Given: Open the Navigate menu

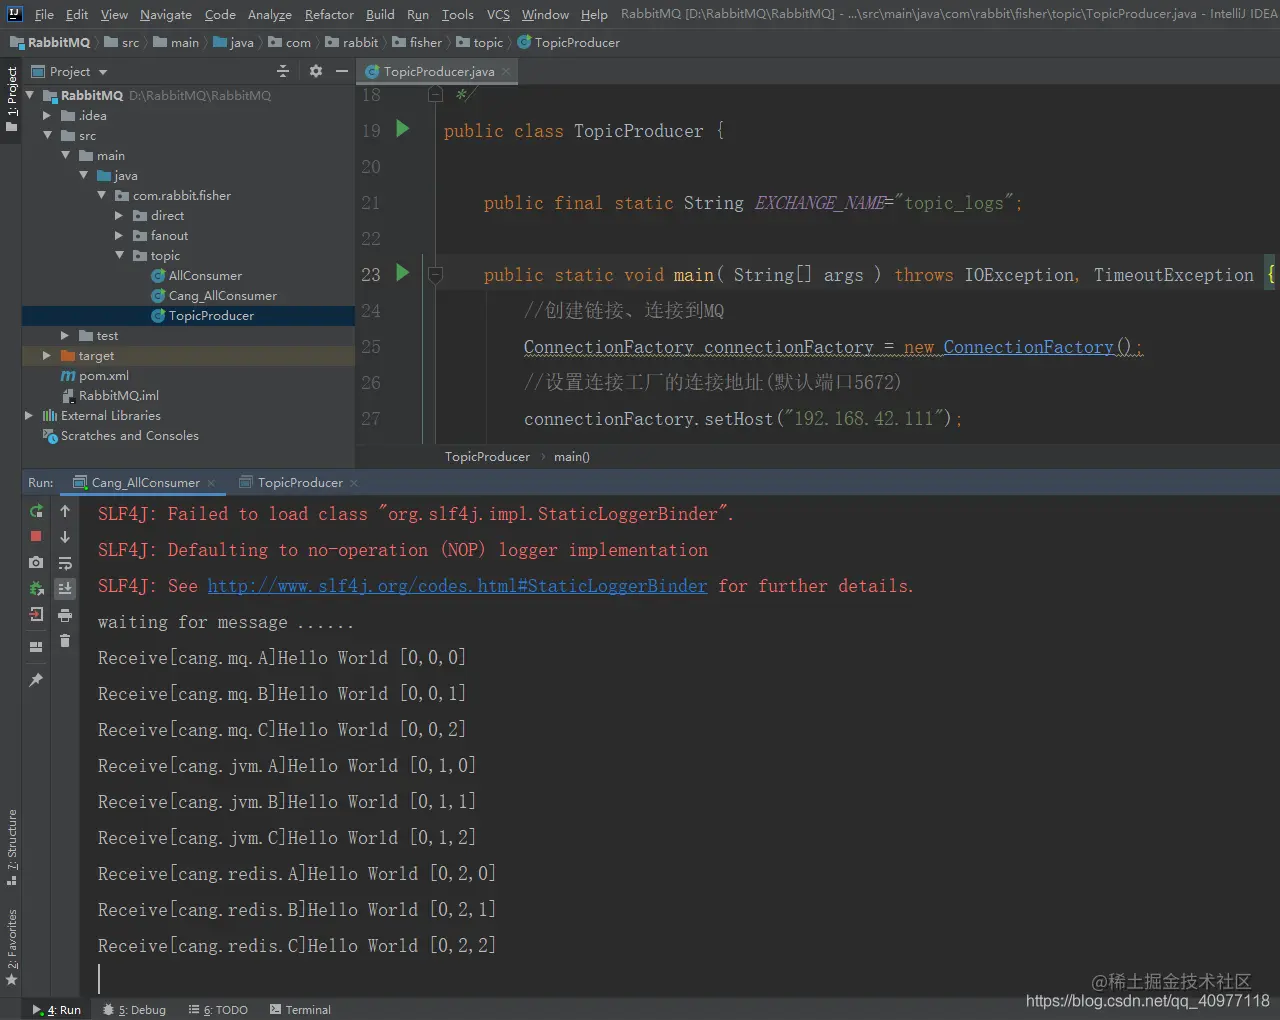Looking at the screenshot, I should coord(166,14).
